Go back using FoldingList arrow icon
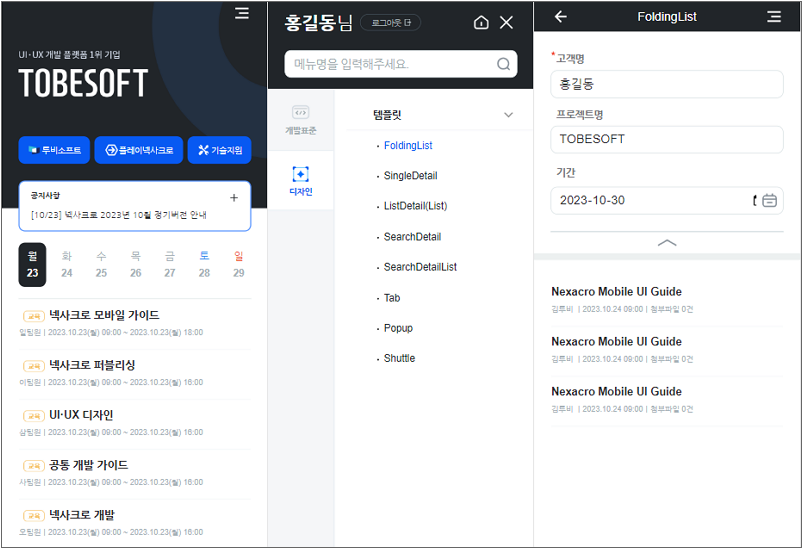The width and height of the screenshot is (802, 548). click(x=560, y=16)
